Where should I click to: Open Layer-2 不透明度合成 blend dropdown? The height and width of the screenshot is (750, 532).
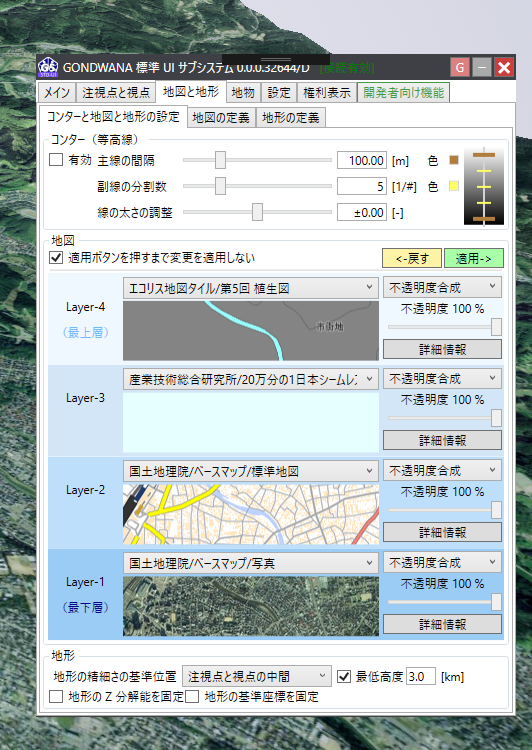(442, 471)
